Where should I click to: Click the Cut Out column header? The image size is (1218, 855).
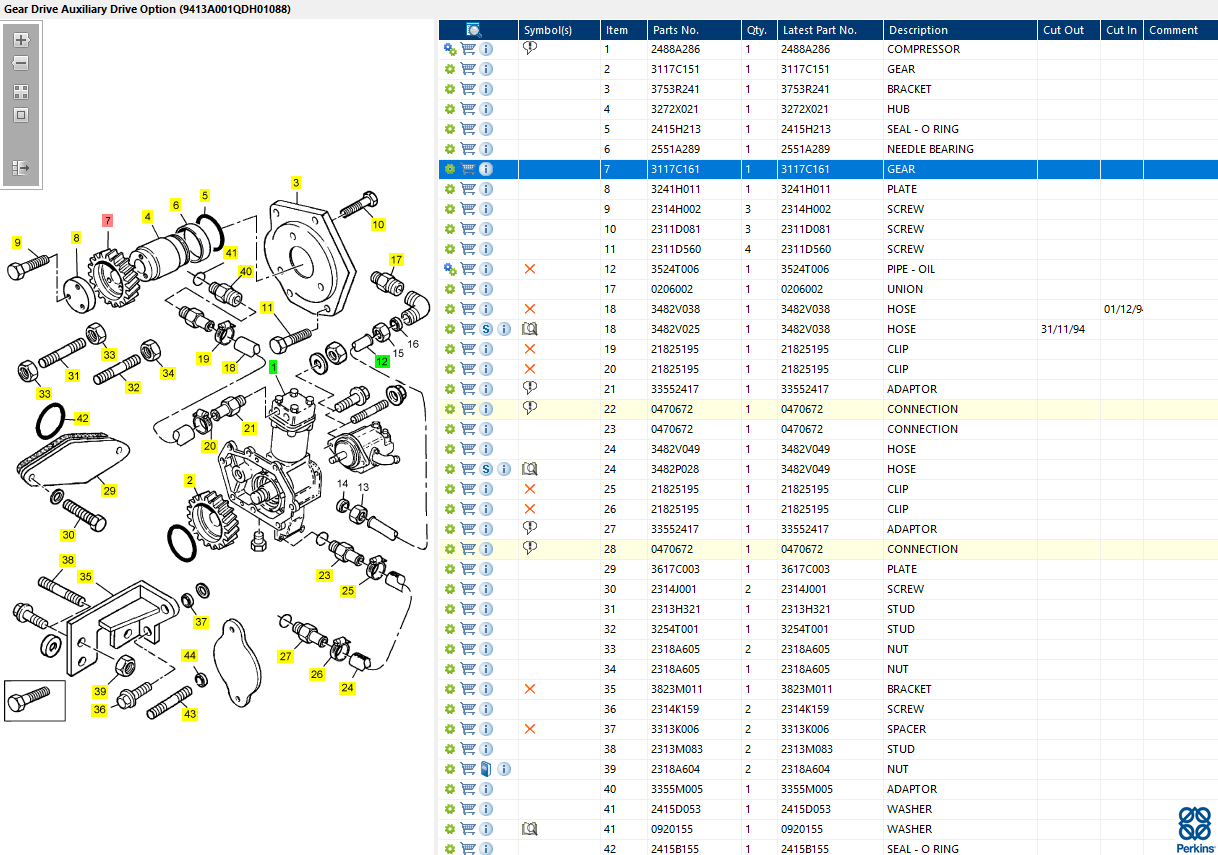click(x=1068, y=30)
